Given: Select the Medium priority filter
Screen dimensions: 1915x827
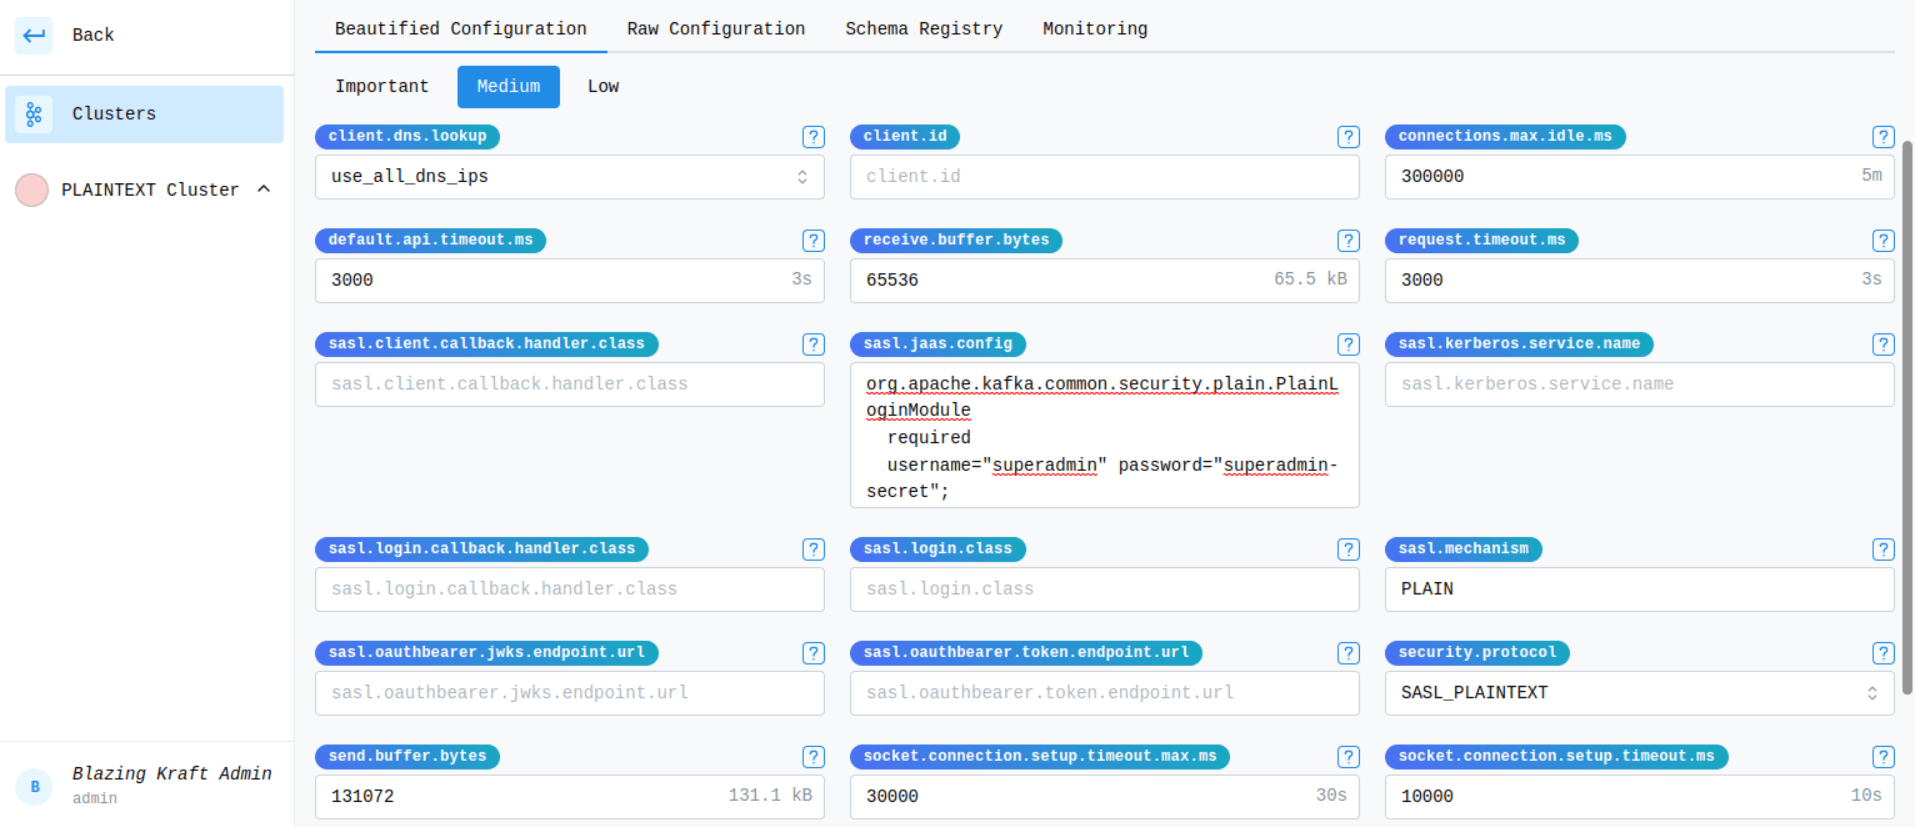Looking at the screenshot, I should [x=508, y=87].
